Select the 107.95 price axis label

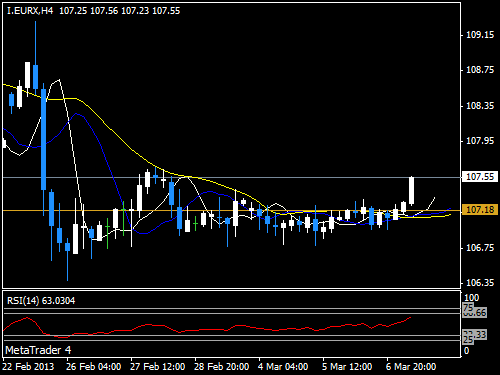pos(480,141)
